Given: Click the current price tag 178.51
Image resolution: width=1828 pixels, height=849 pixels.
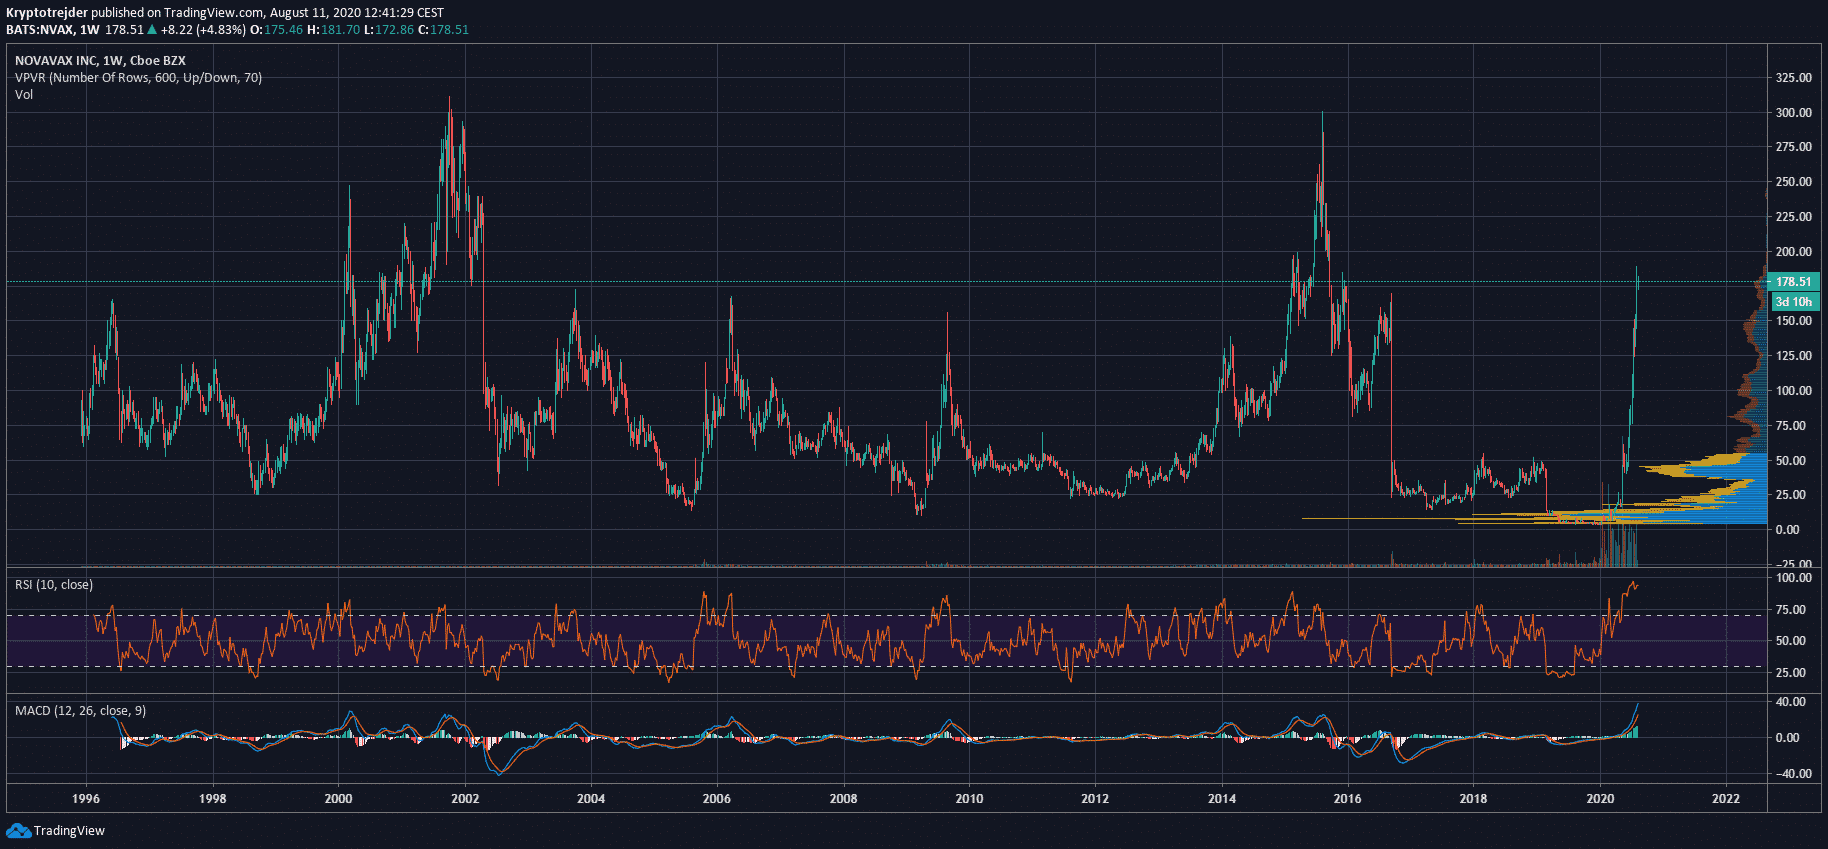Looking at the screenshot, I should click(x=1793, y=282).
